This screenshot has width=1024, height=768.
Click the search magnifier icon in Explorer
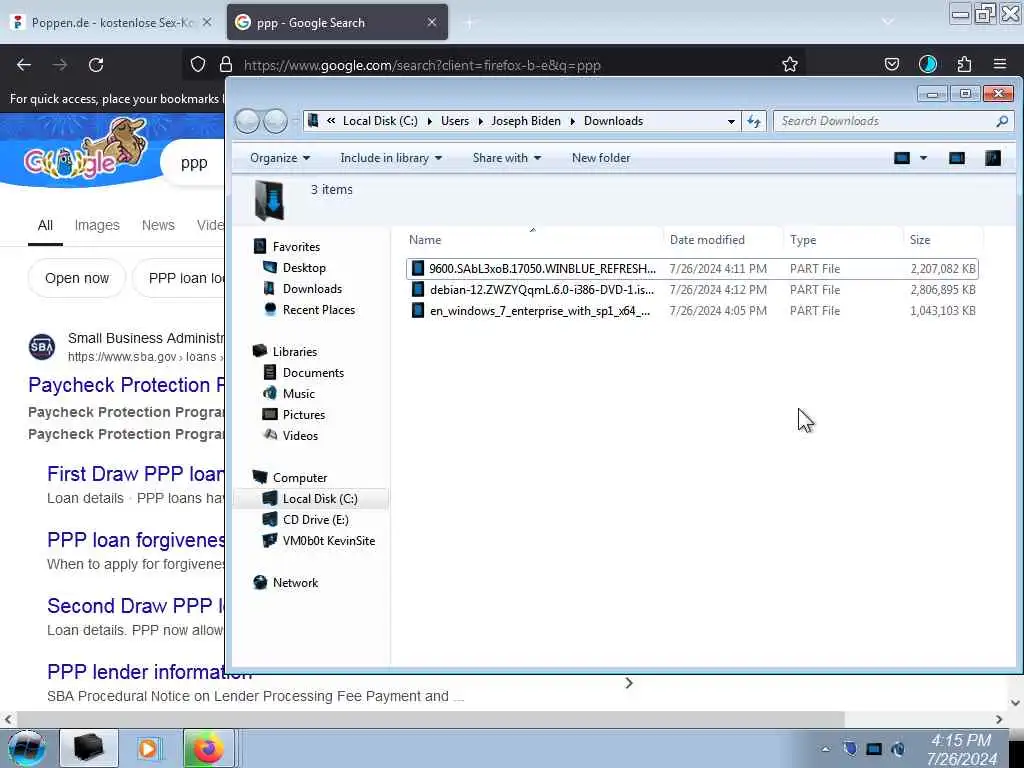(1002, 121)
